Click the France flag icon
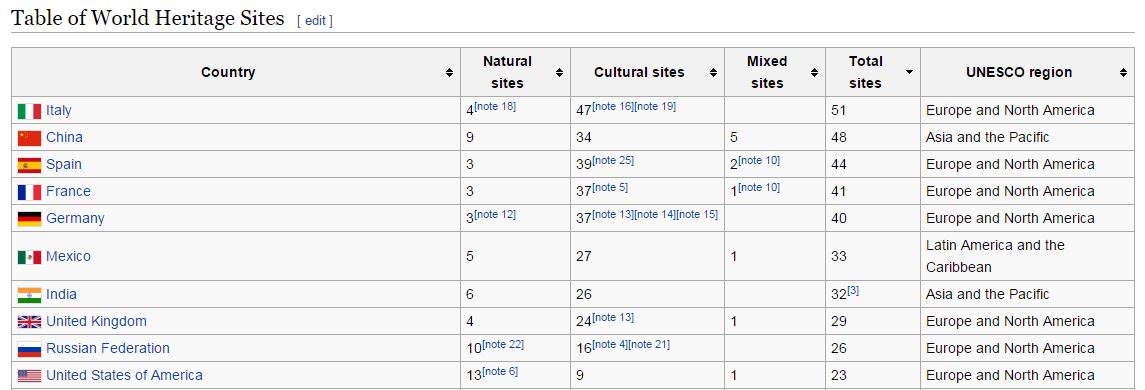Viewport: 1145px width, 390px height. coord(29,192)
